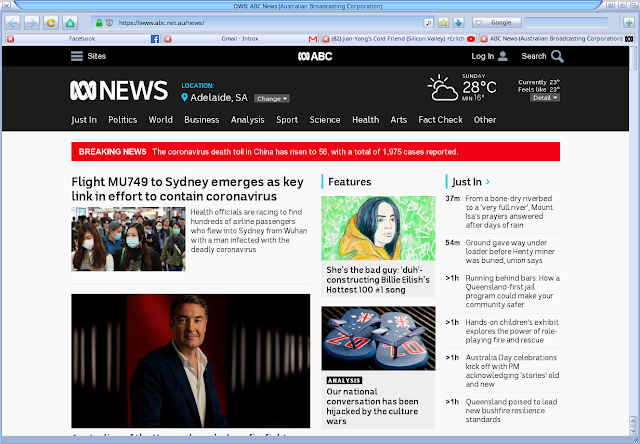
Task: Open the Fact Check section
Action: pos(440,120)
